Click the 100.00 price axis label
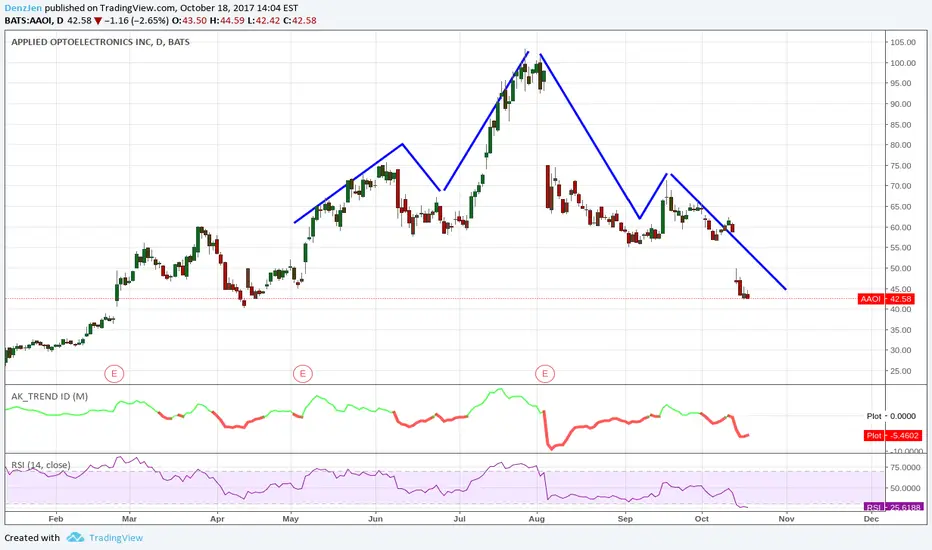The height and width of the screenshot is (550, 932). [x=902, y=63]
